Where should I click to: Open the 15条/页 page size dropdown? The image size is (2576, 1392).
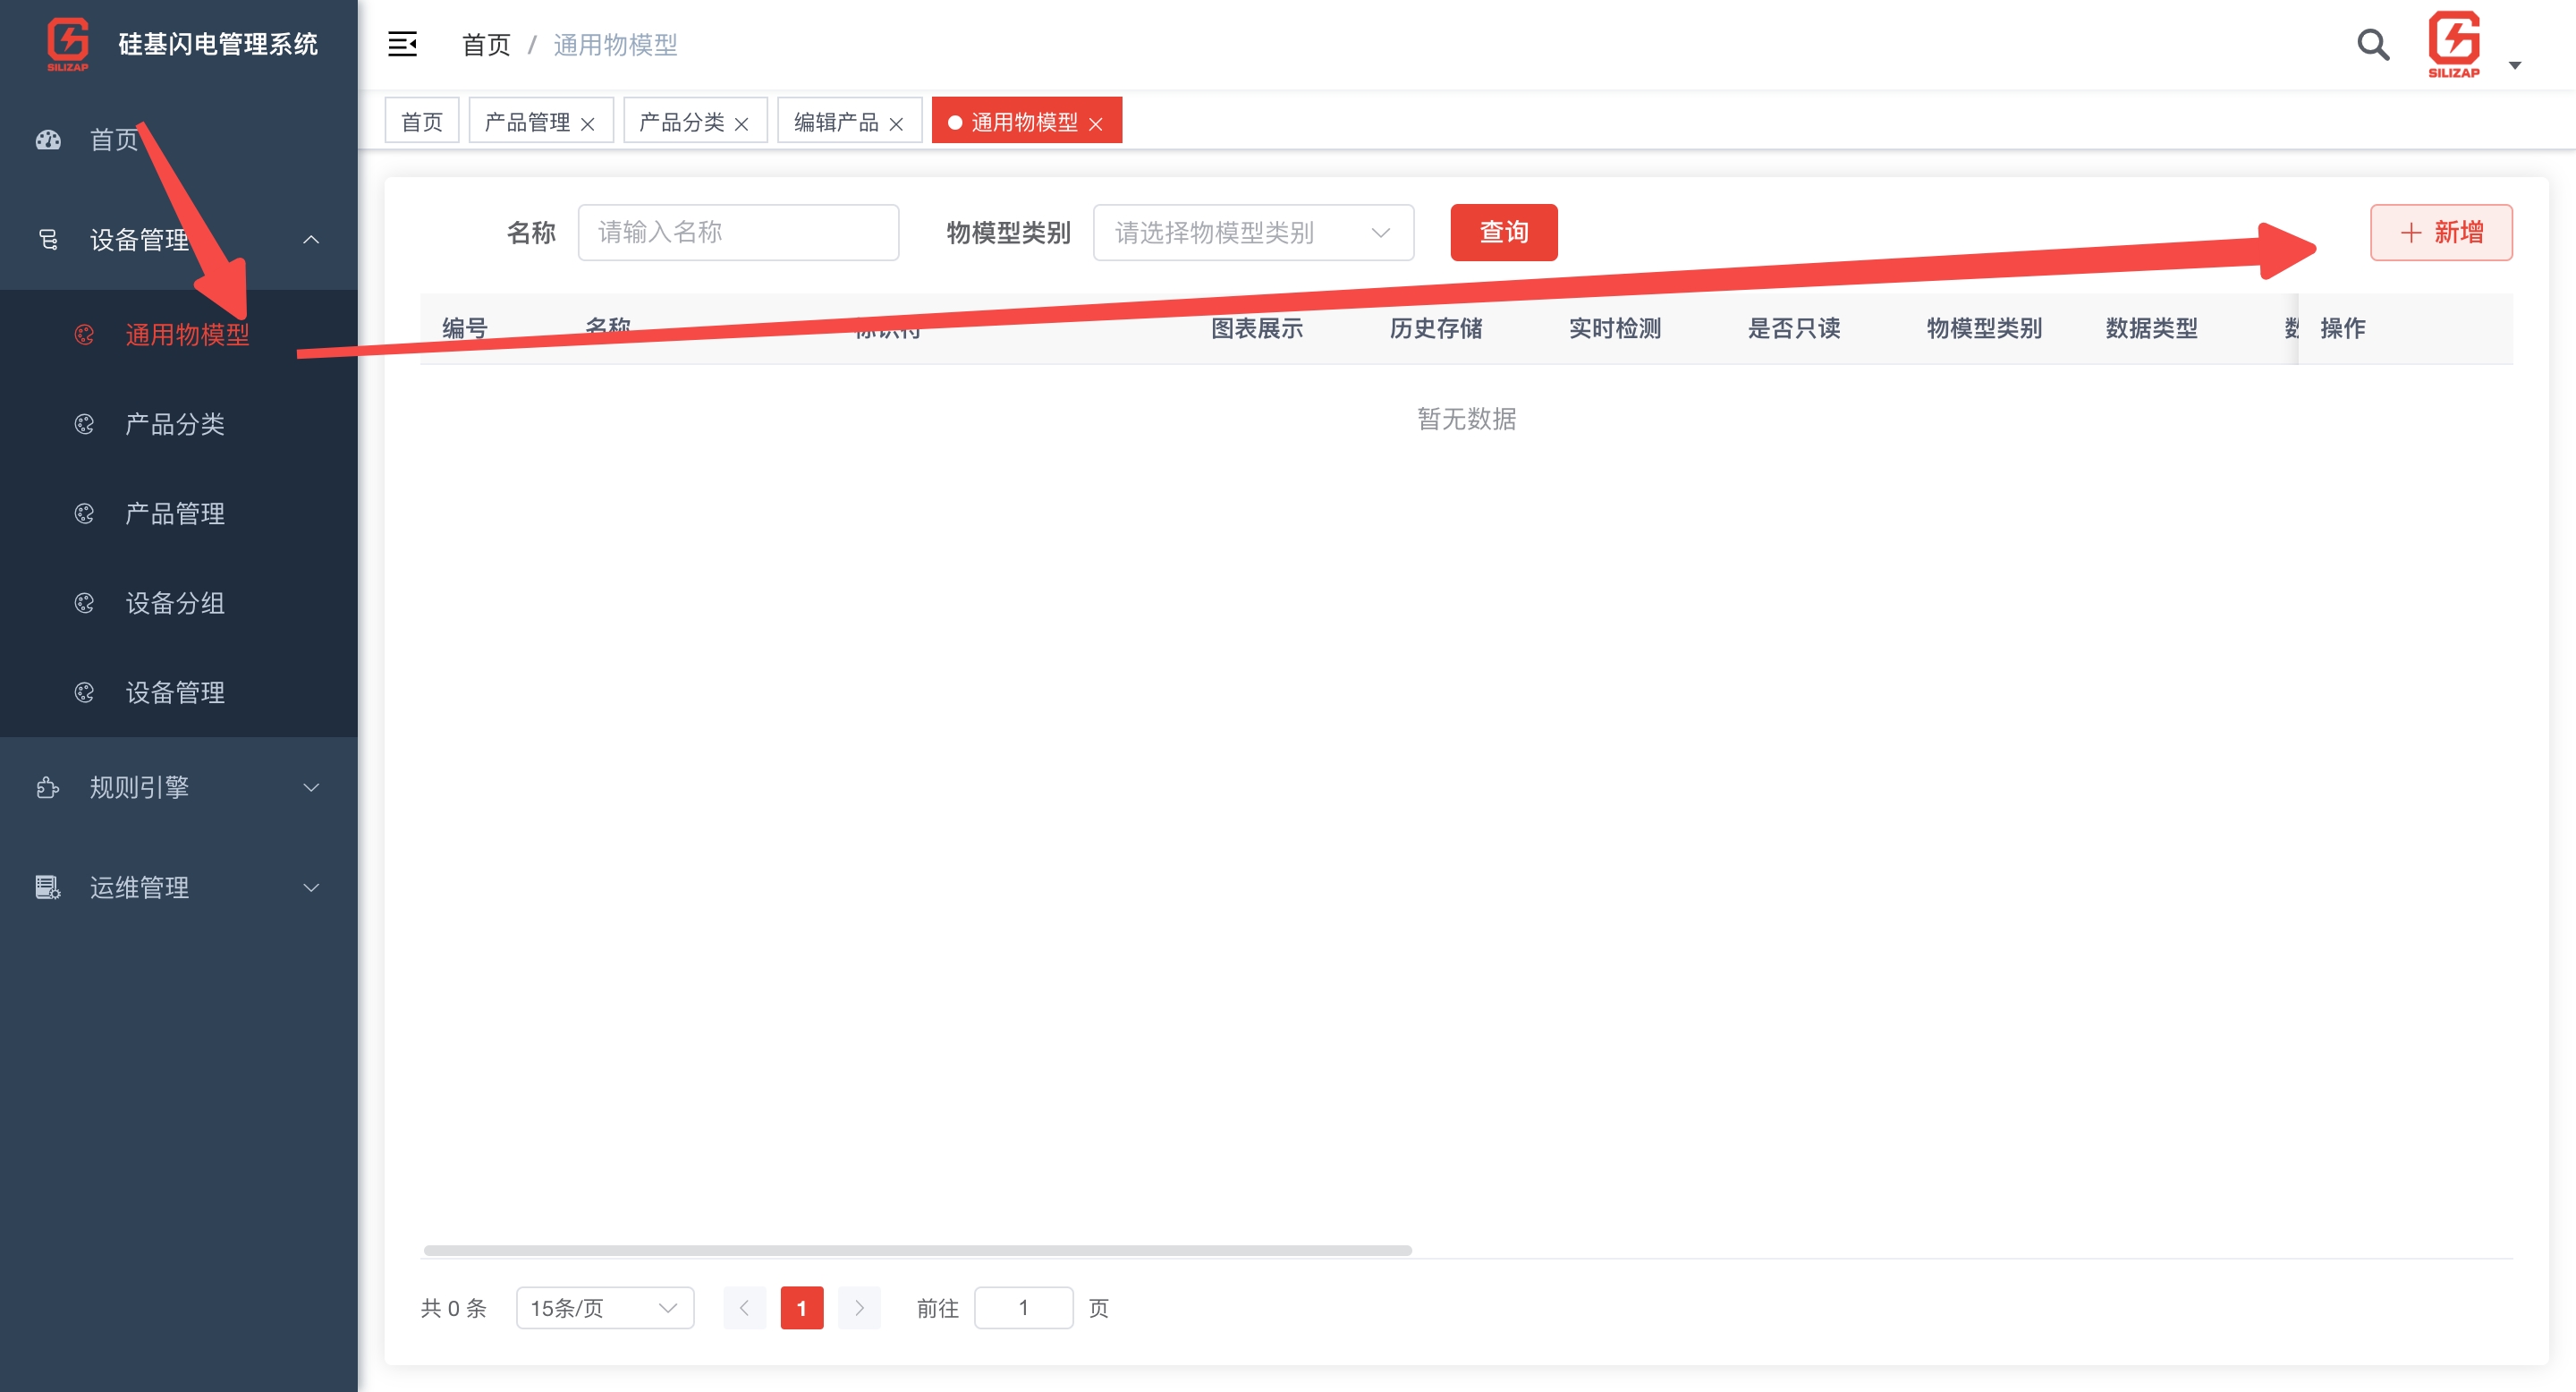pyautogui.click(x=604, y=1307)
